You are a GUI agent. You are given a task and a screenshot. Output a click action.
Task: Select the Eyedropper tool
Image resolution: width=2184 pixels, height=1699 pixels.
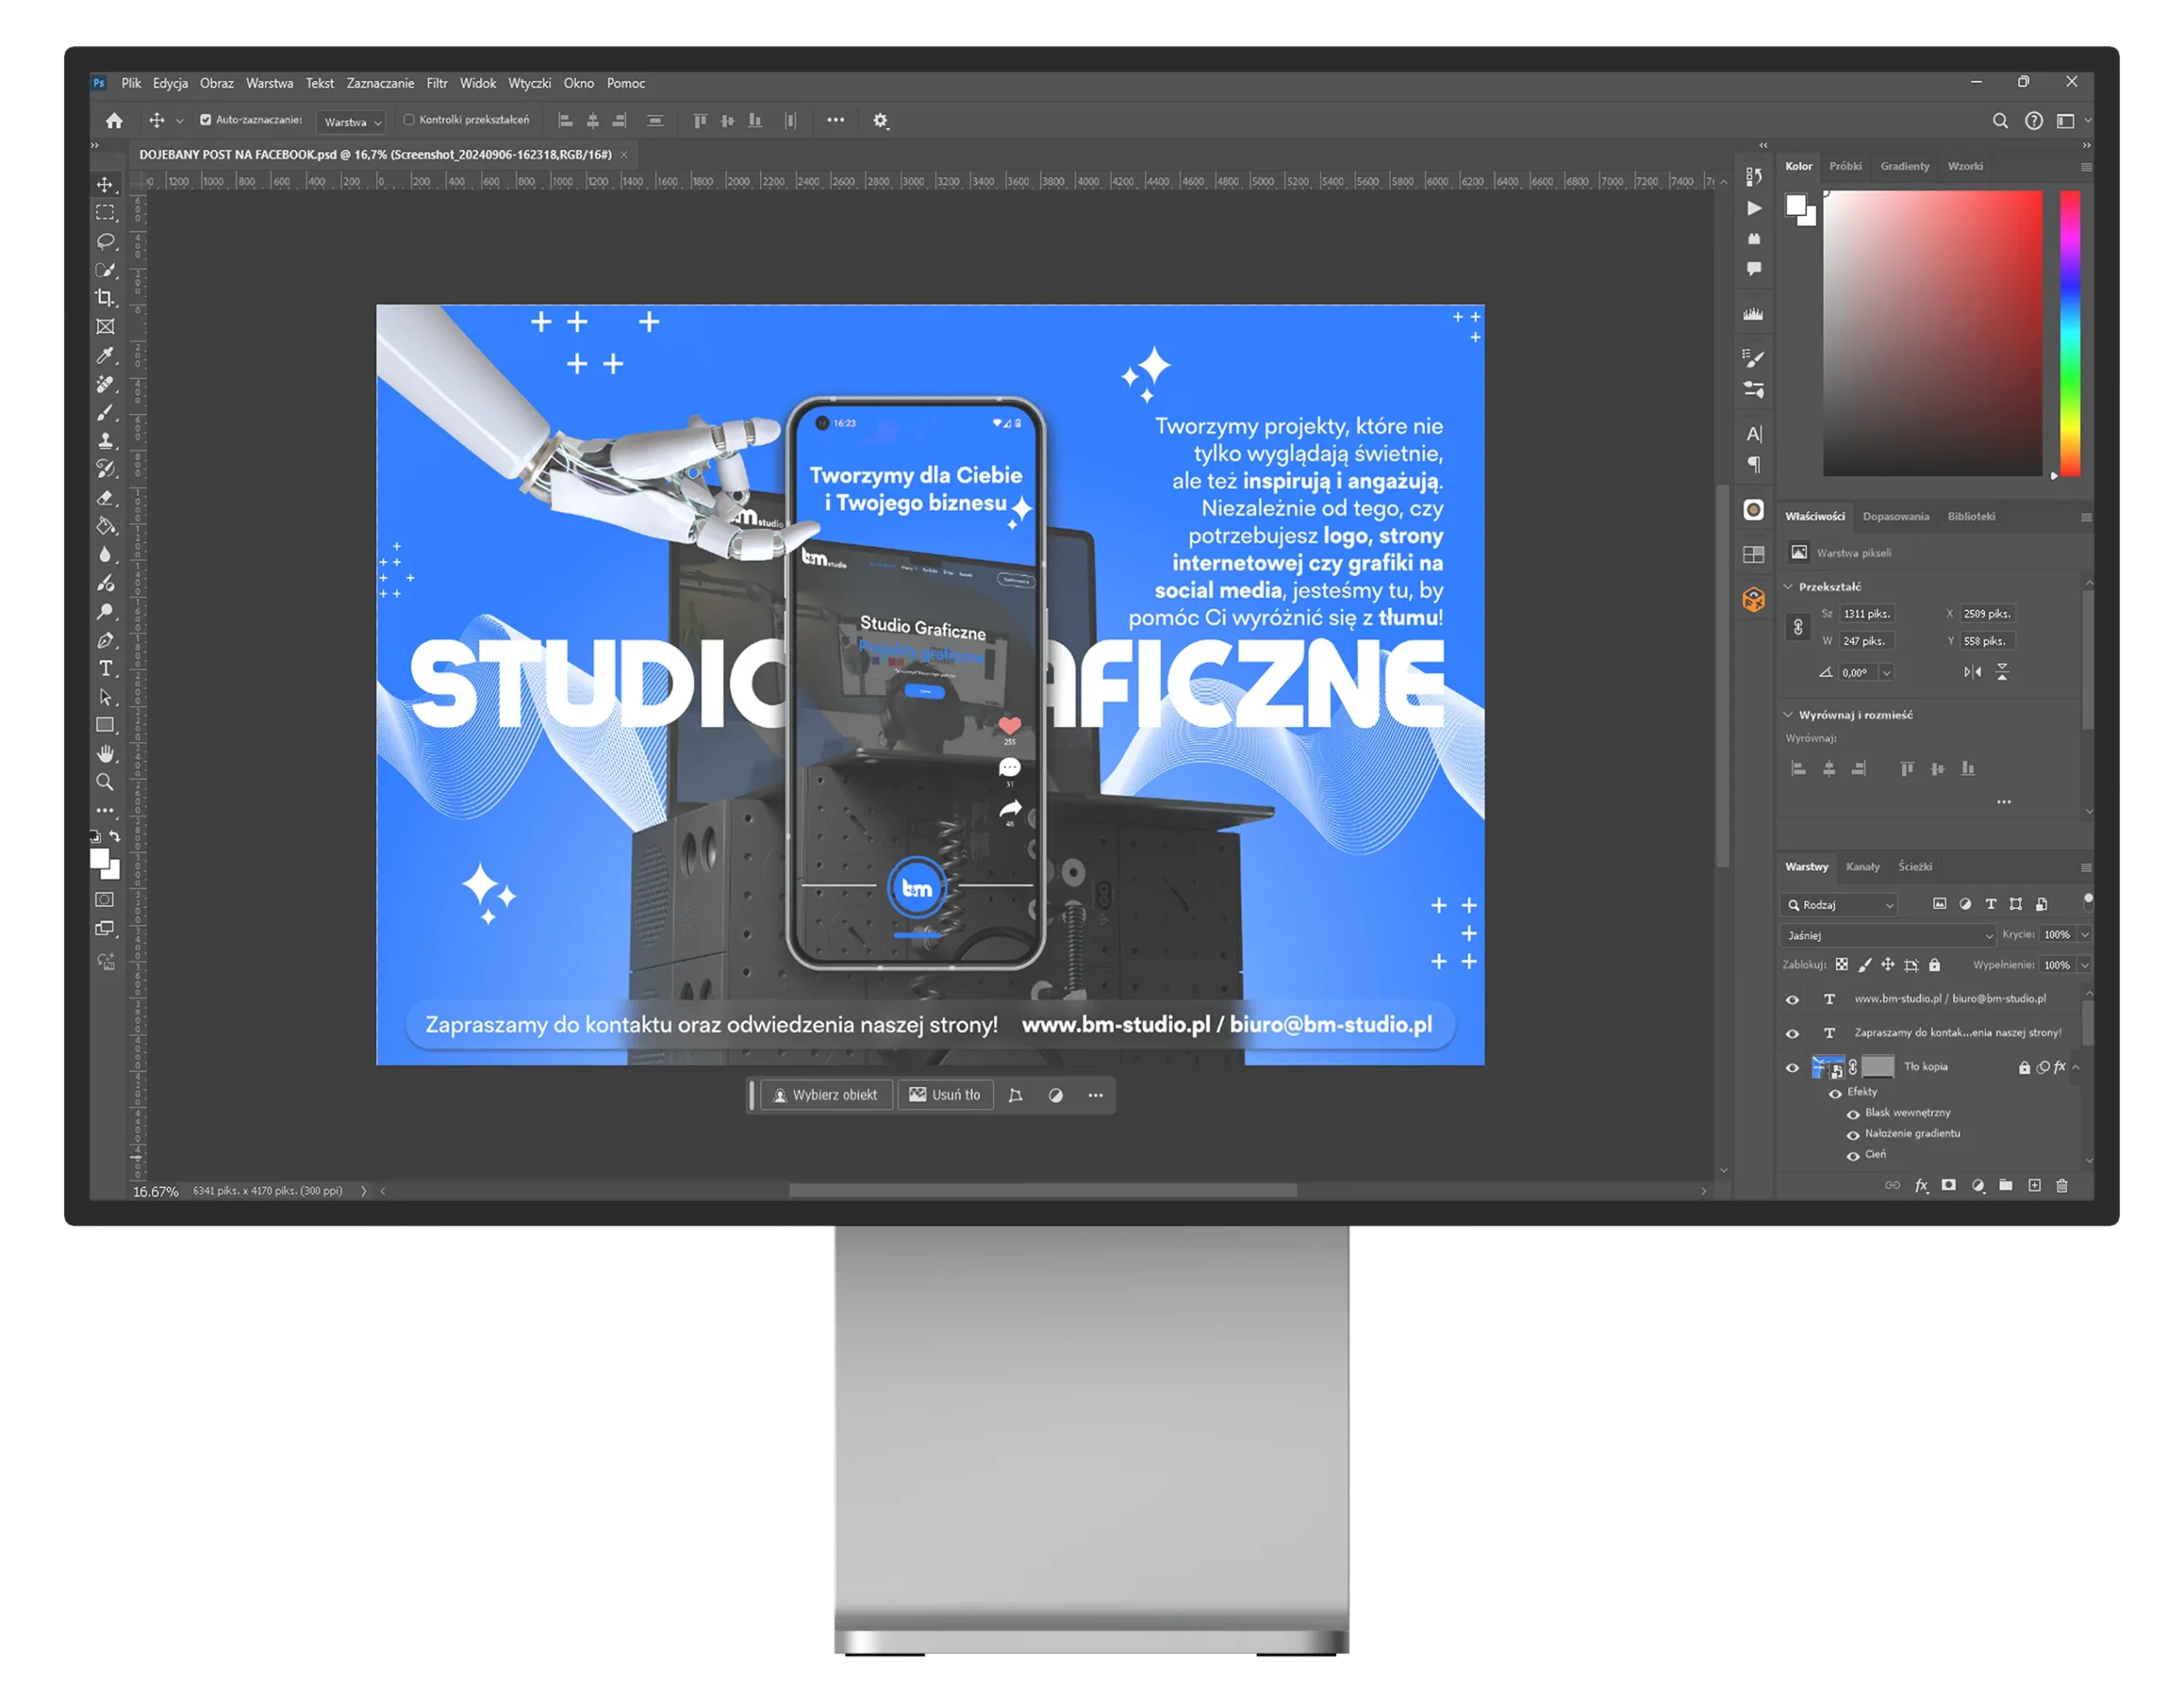point(105,355)
